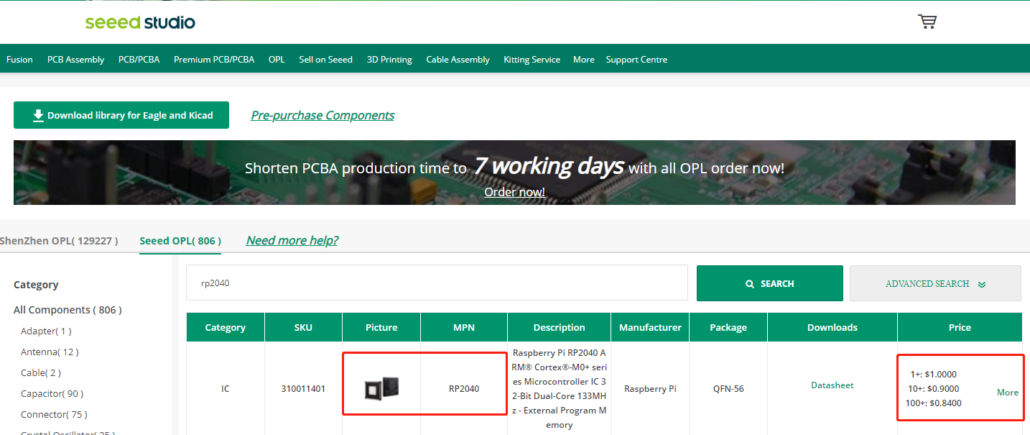Click the green SEARCH button
This screenshot has width=1030, height=435.
[769, 283]
